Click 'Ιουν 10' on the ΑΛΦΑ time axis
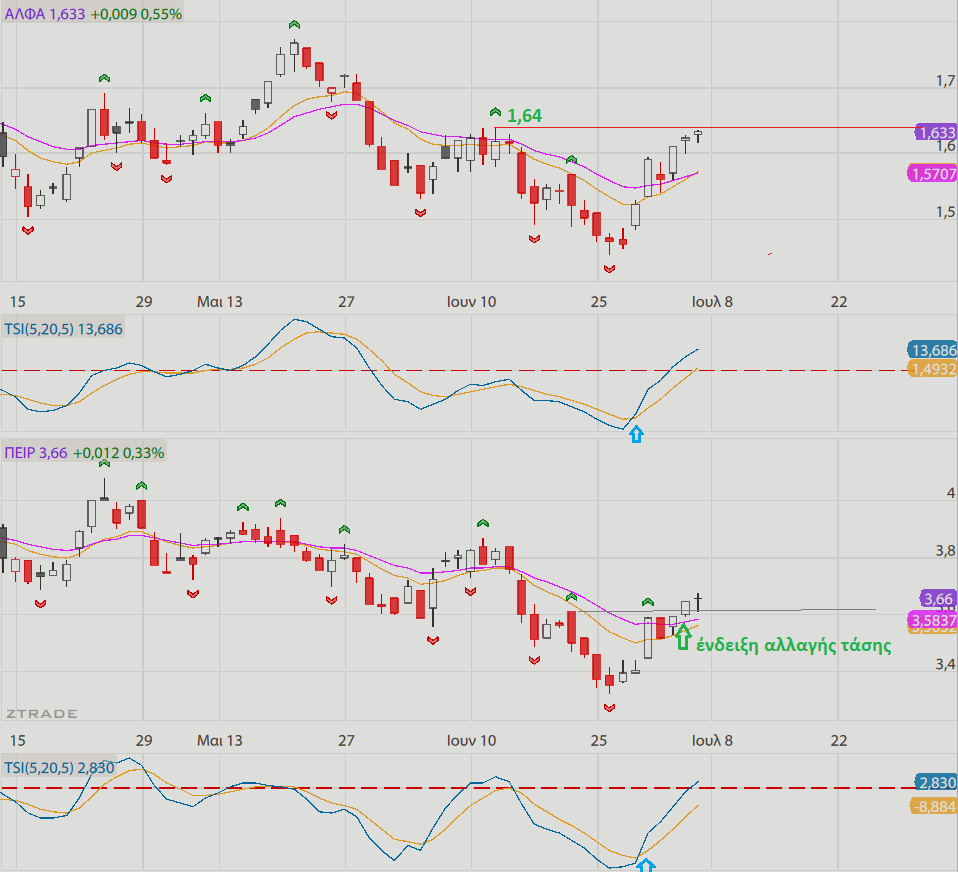Viewport: 958px width, 872px height. (471, 302)
